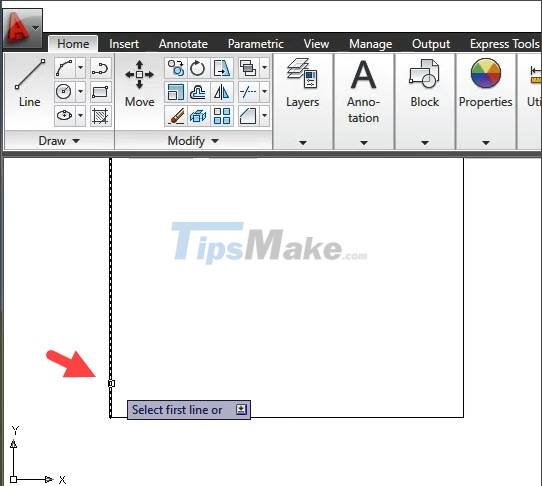Open the draw order dropdown arrow
The image size is (542, 486).
tap(264, 68)
